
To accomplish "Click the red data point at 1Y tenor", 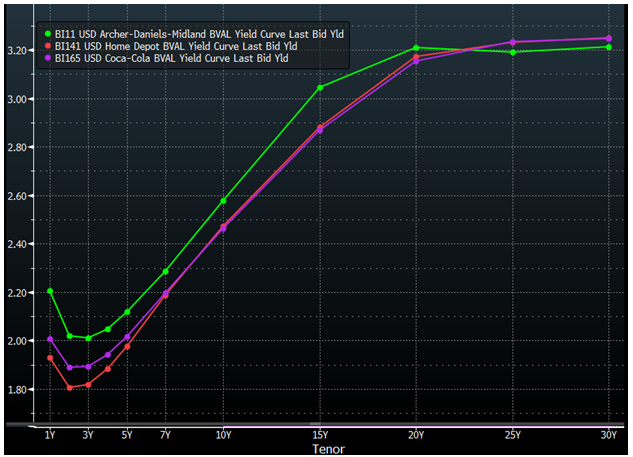I will tap(50, 358).
